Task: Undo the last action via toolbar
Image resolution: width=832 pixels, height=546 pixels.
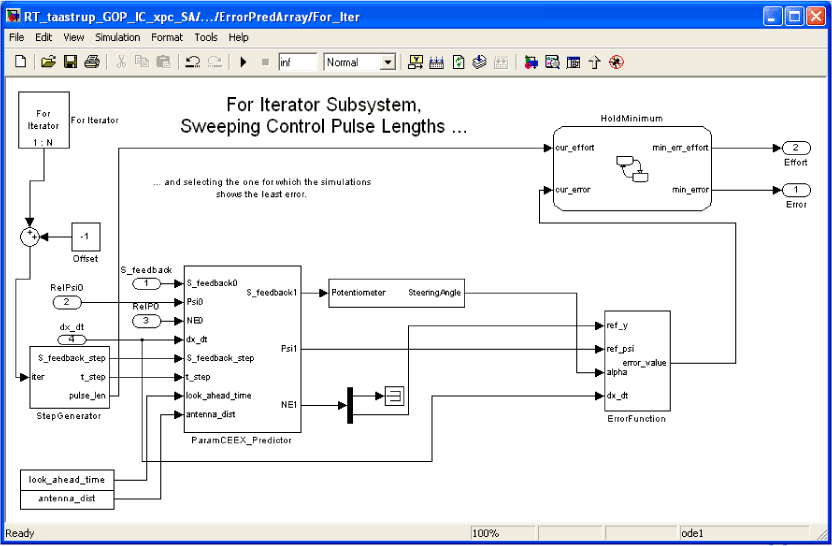Action: pos(192,62)
